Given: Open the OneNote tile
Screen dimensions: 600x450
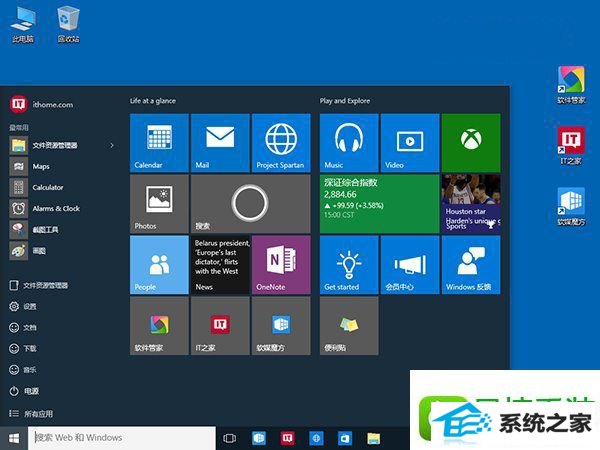Looking at the screenshot, I should 281,265.
